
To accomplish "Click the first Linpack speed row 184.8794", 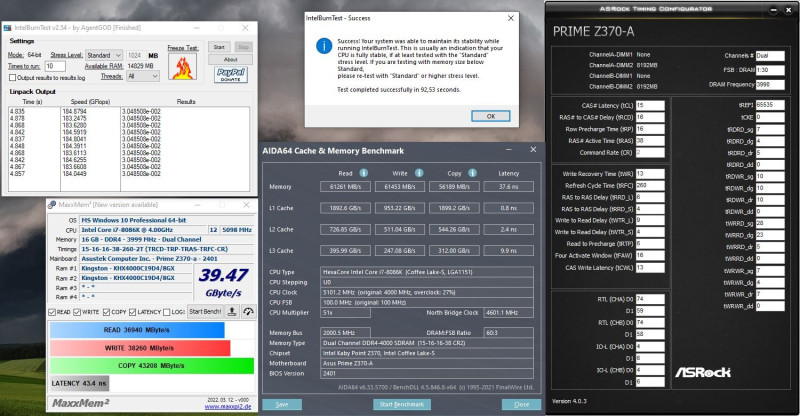I will (74, 111).
